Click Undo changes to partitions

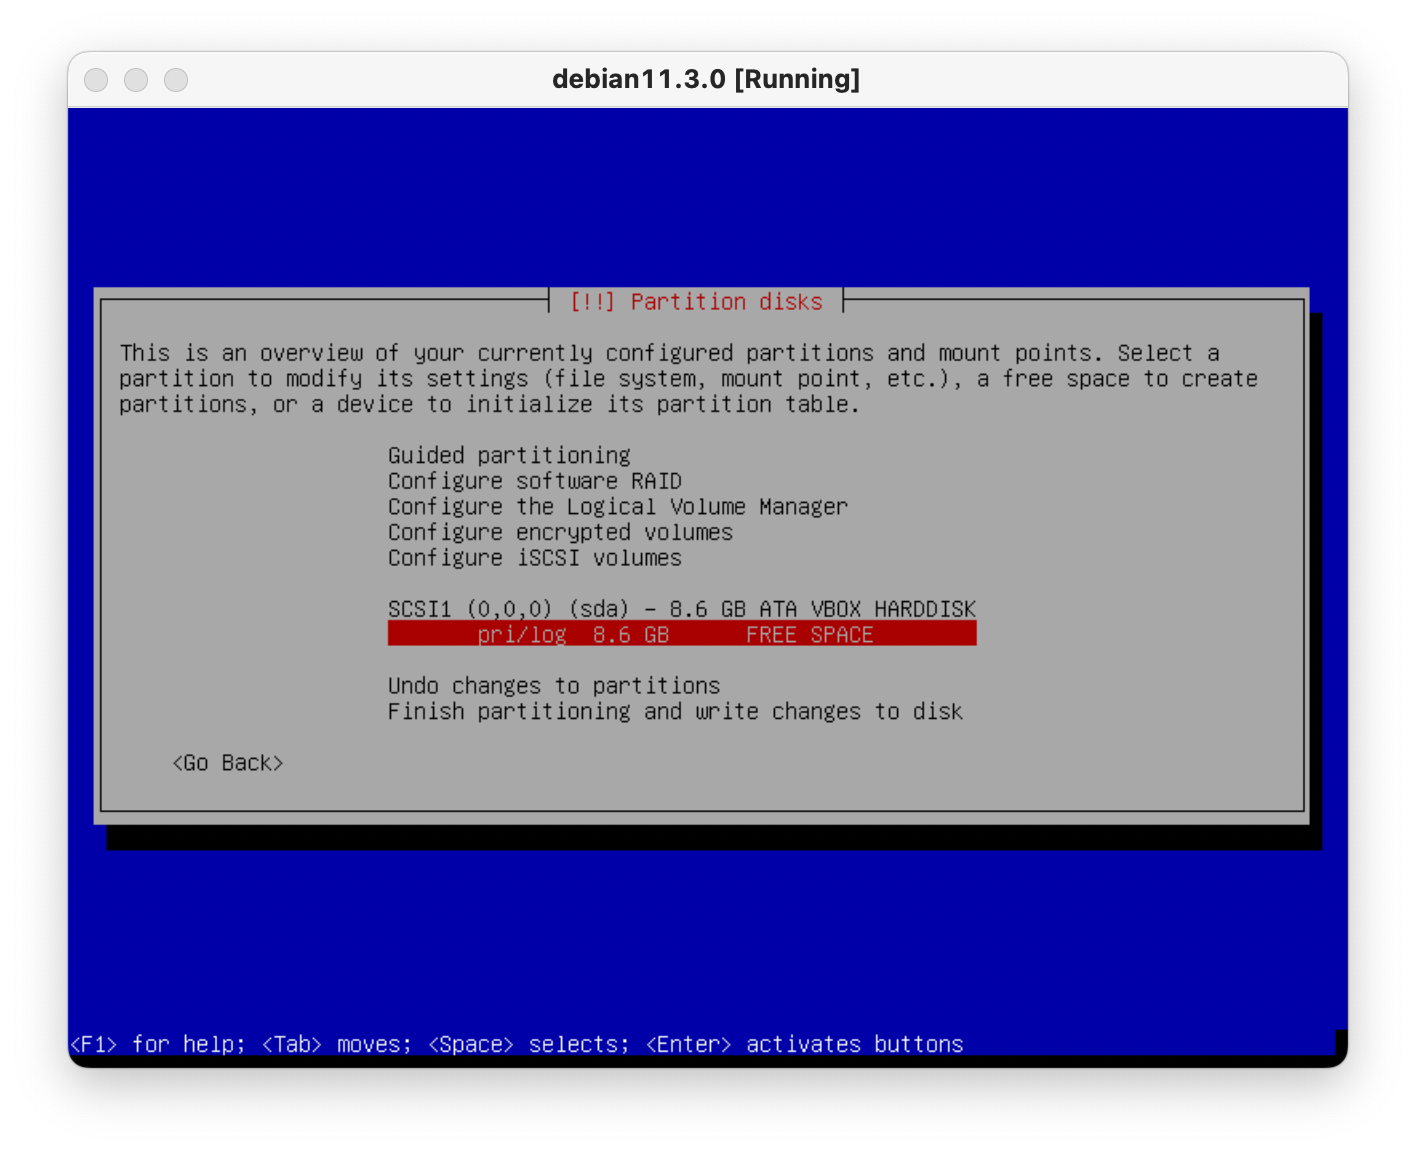click(x=553, y=686)
